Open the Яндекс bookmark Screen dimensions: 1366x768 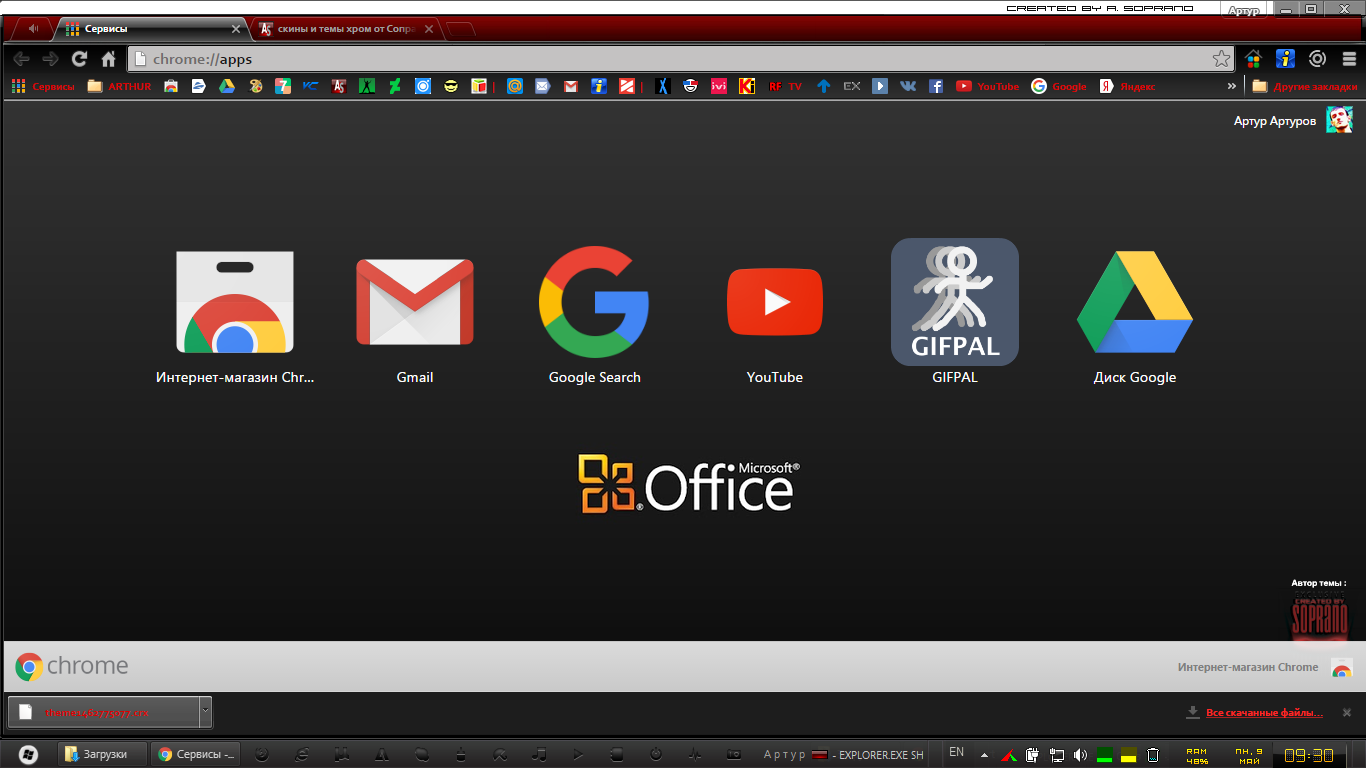coord(1127,87)
